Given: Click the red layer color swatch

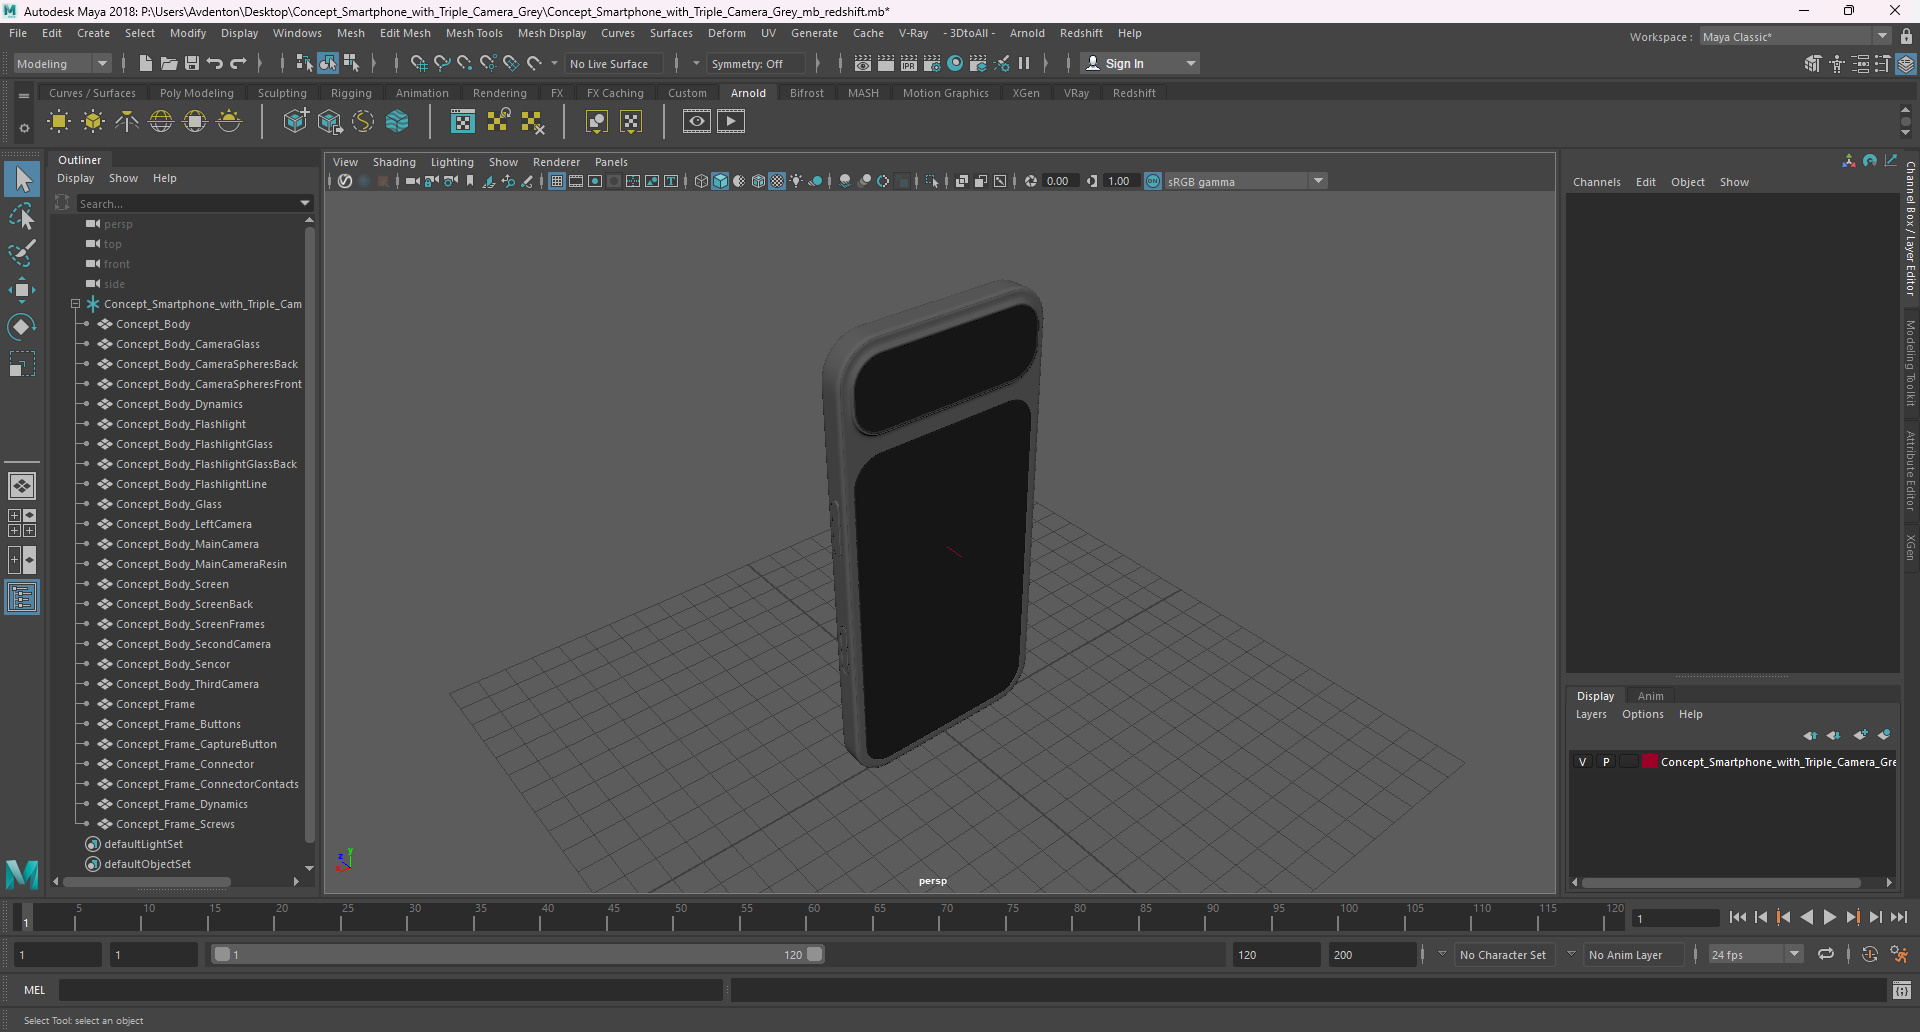Looking at the screenshot, I should [x=1649, y=762].
